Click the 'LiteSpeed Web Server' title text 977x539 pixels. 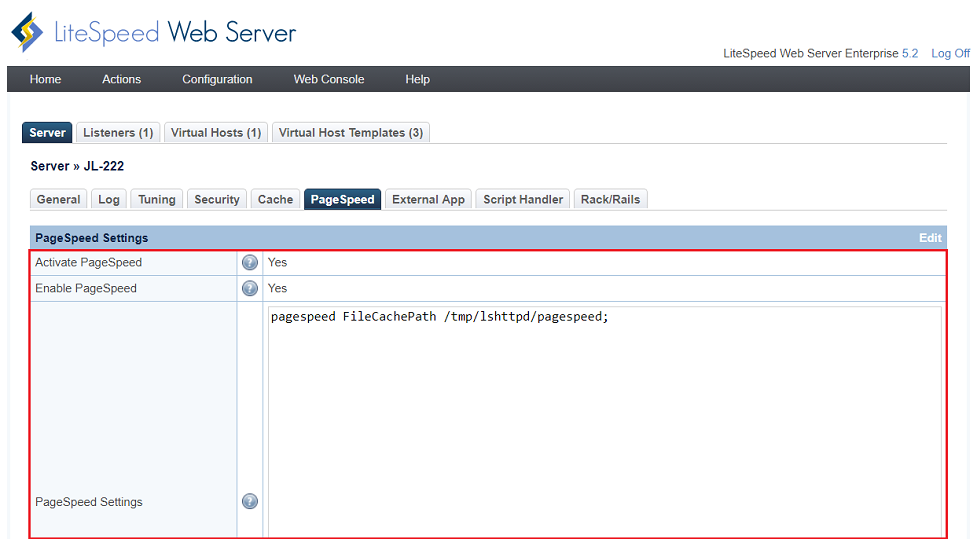tap(175, 32)
